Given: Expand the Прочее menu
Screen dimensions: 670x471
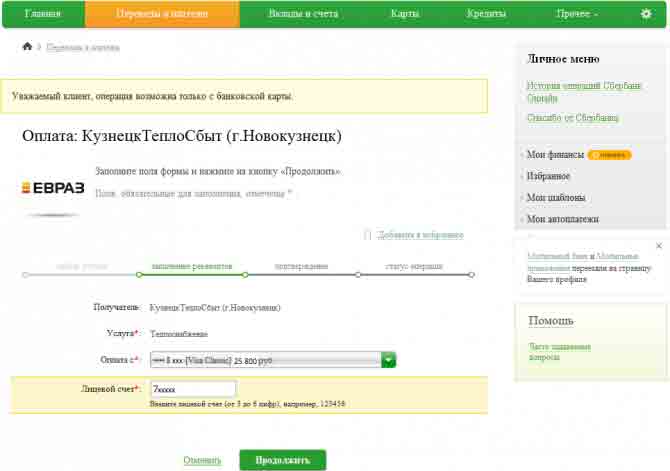Looking at the screenshot, I should click(x=576, y=14).
